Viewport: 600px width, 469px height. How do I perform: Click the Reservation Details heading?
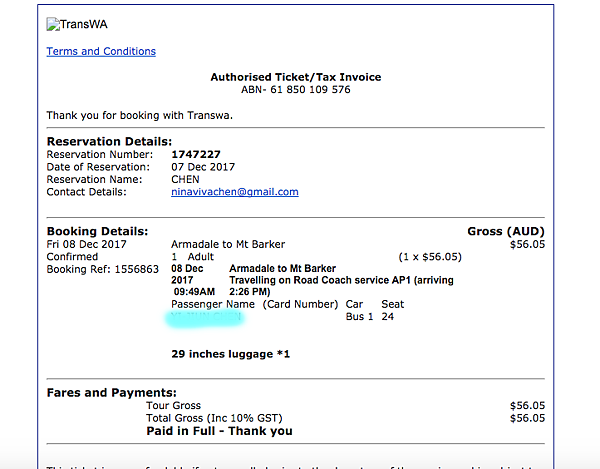point(109,142)
